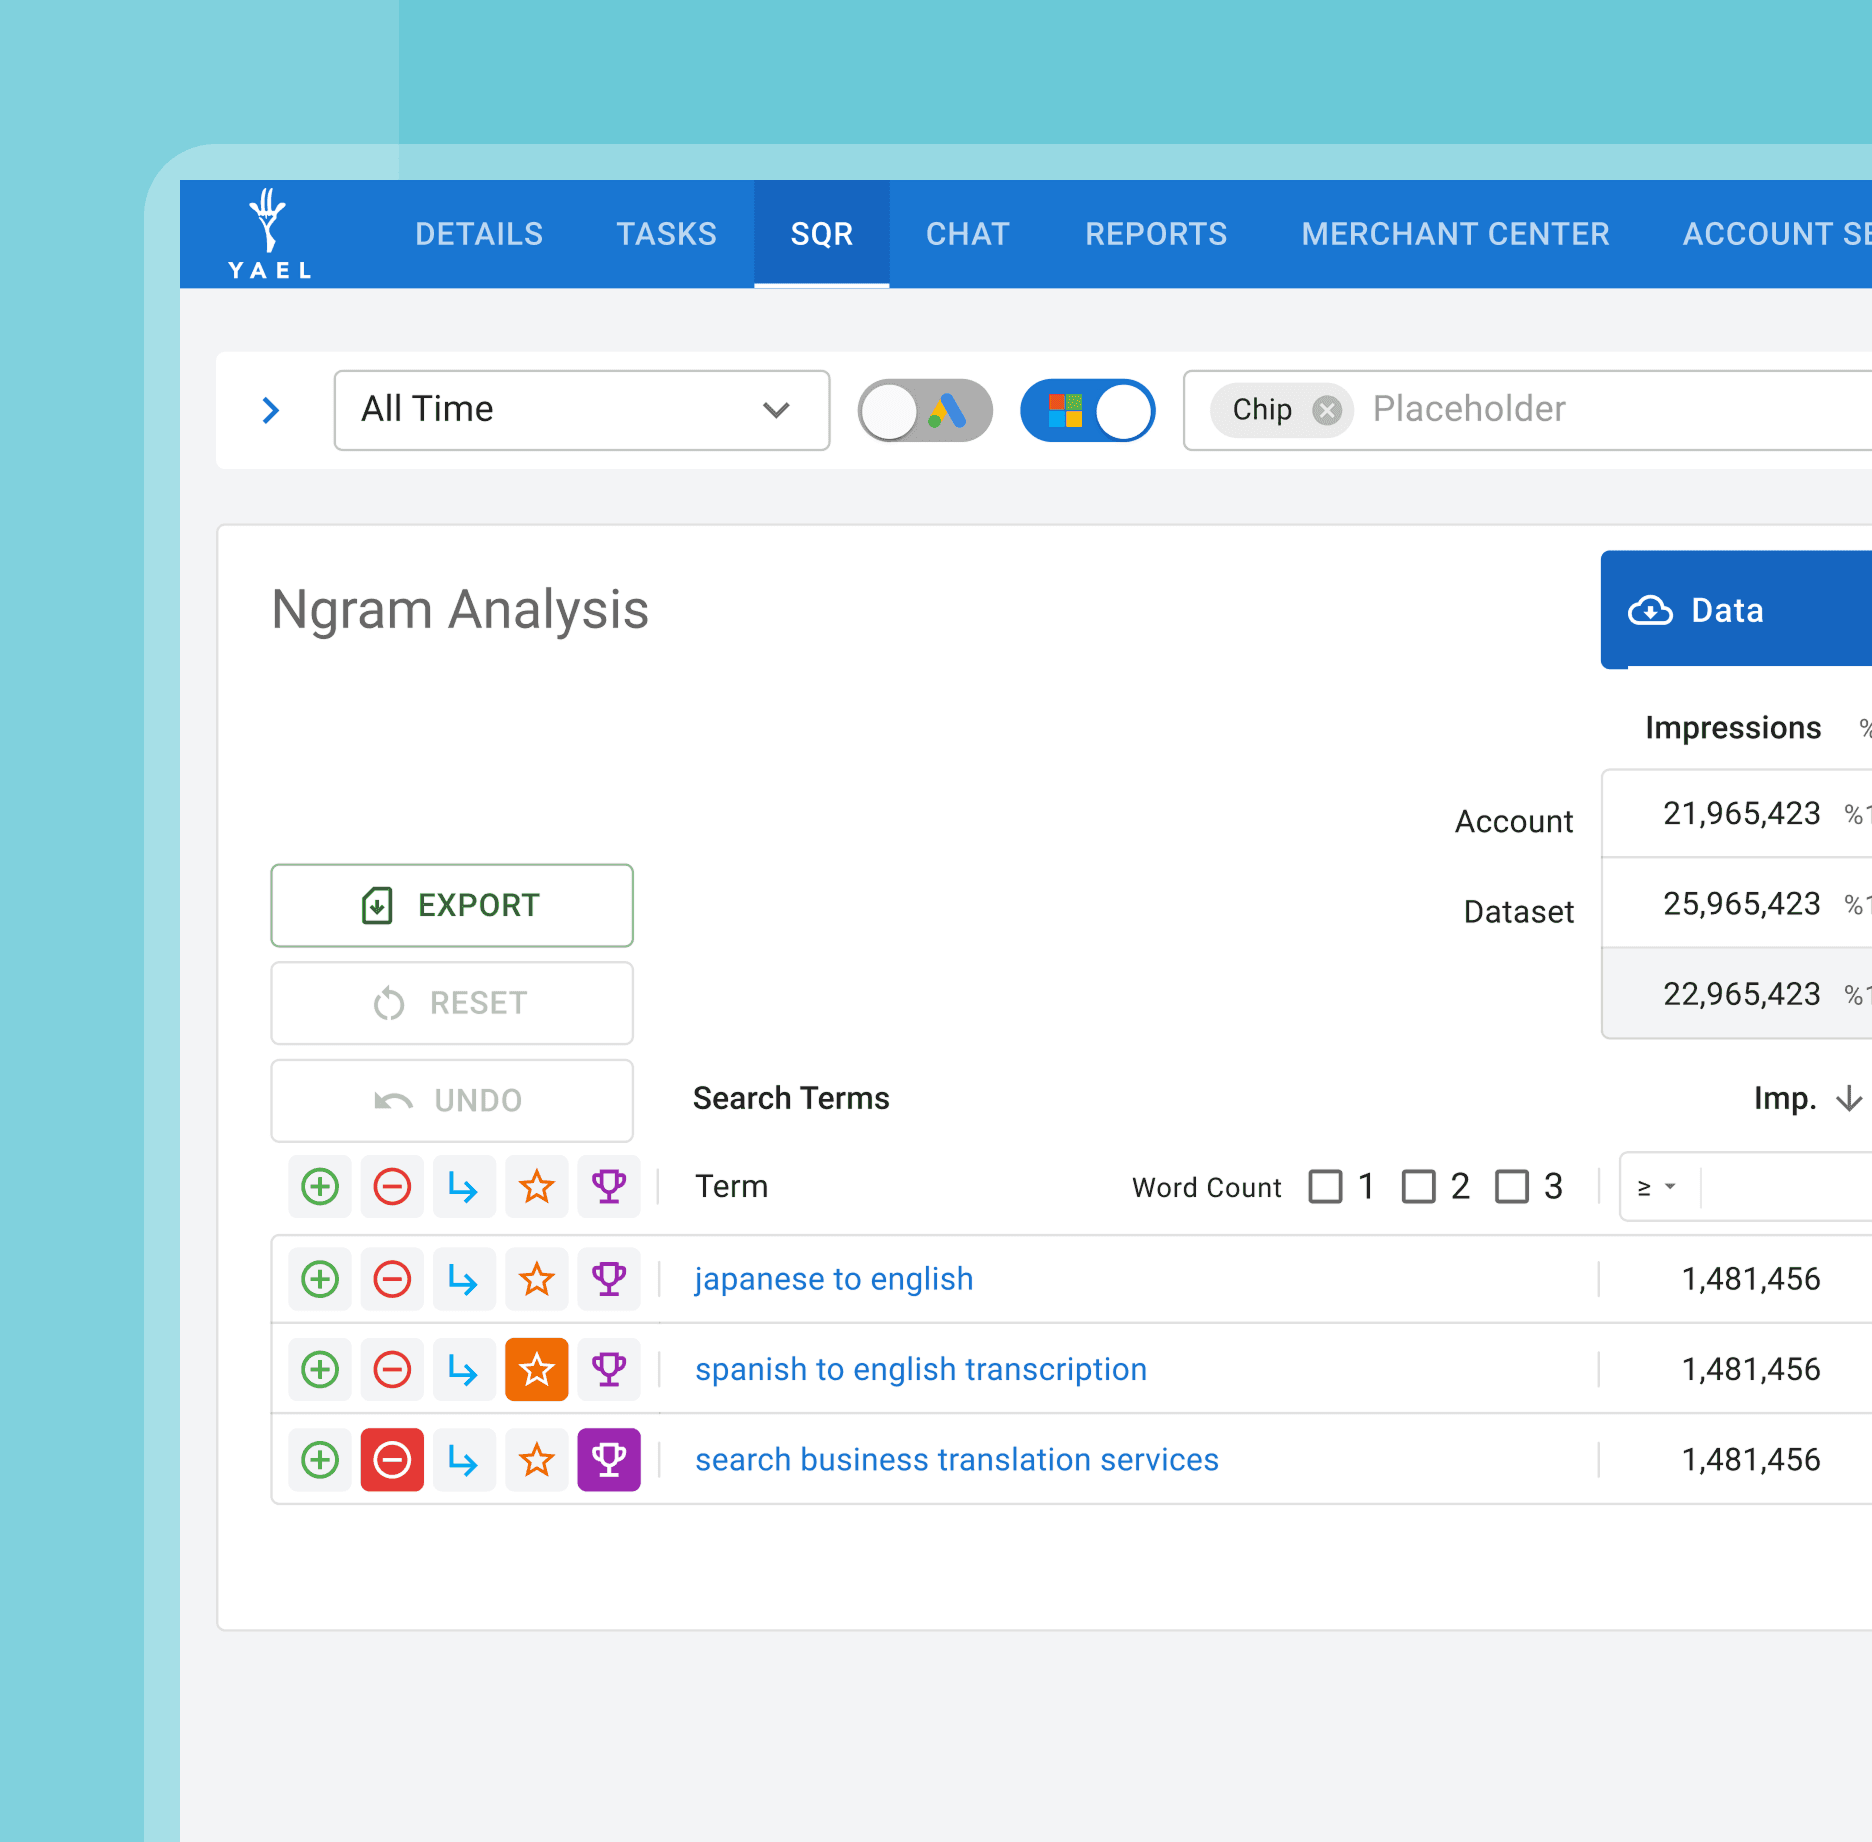Open the ≥ comparison operator dropdown
Screen dimensions: 1872x1842
1656,1187
